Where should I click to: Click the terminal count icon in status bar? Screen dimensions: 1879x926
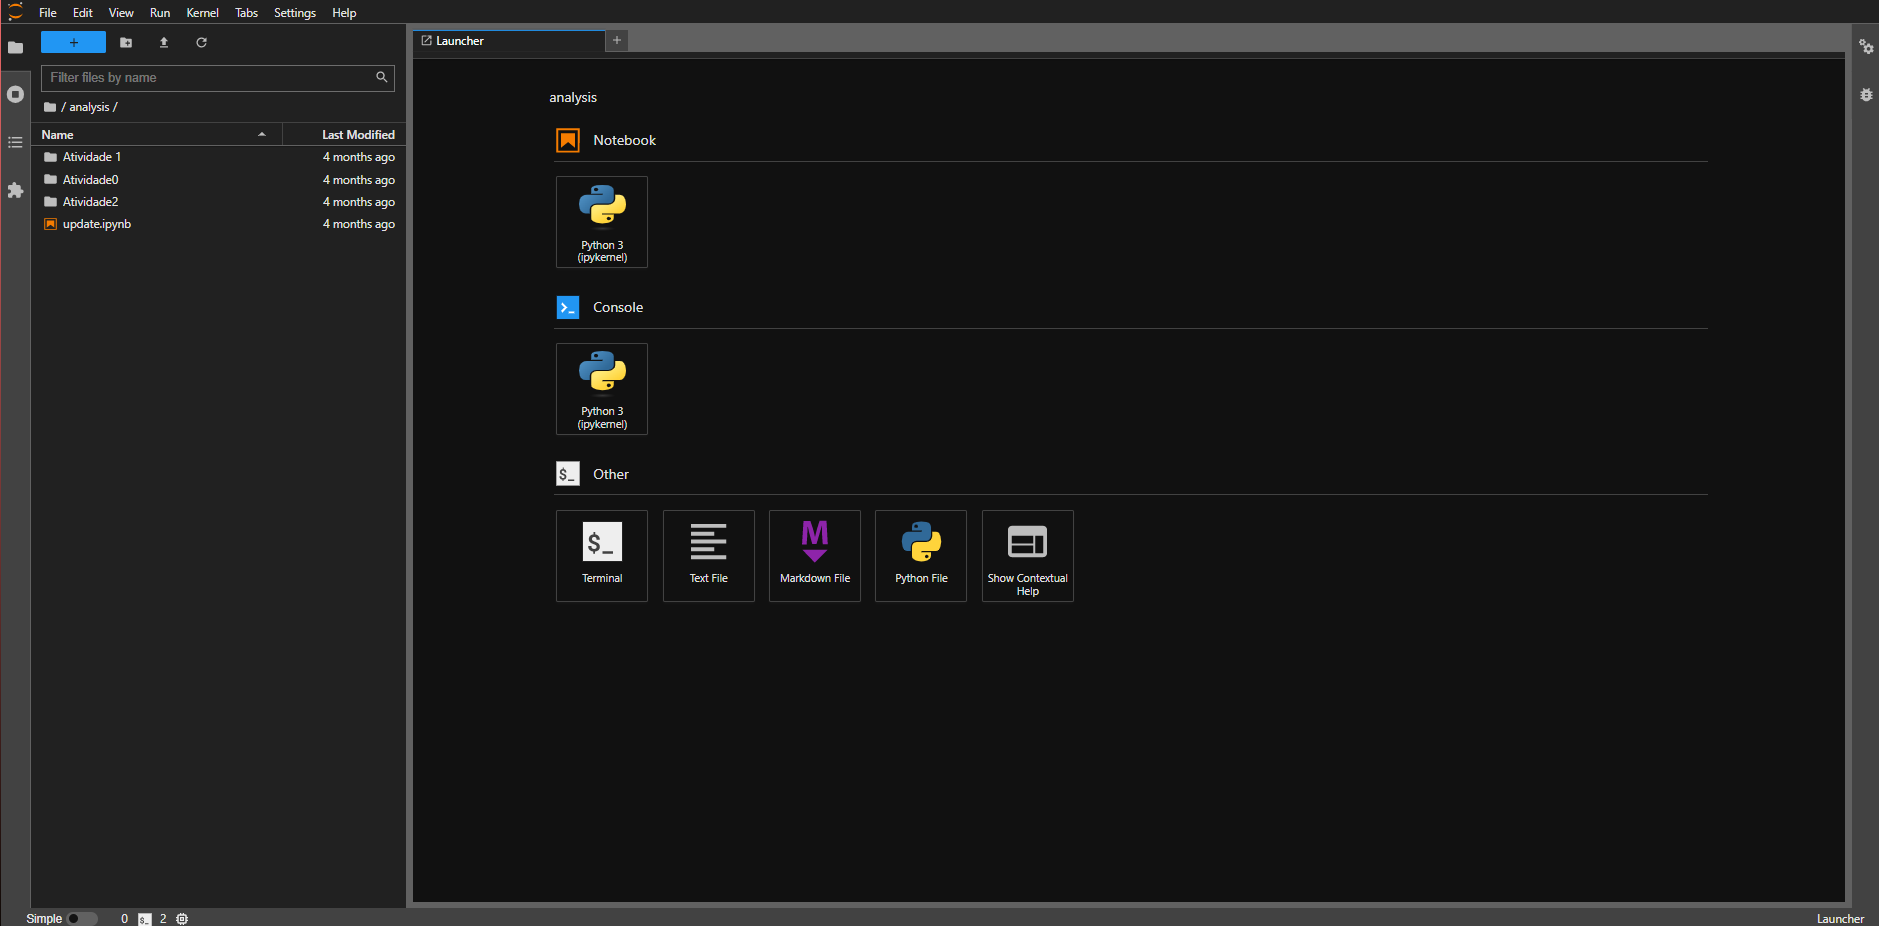click(x=145, y=919)
